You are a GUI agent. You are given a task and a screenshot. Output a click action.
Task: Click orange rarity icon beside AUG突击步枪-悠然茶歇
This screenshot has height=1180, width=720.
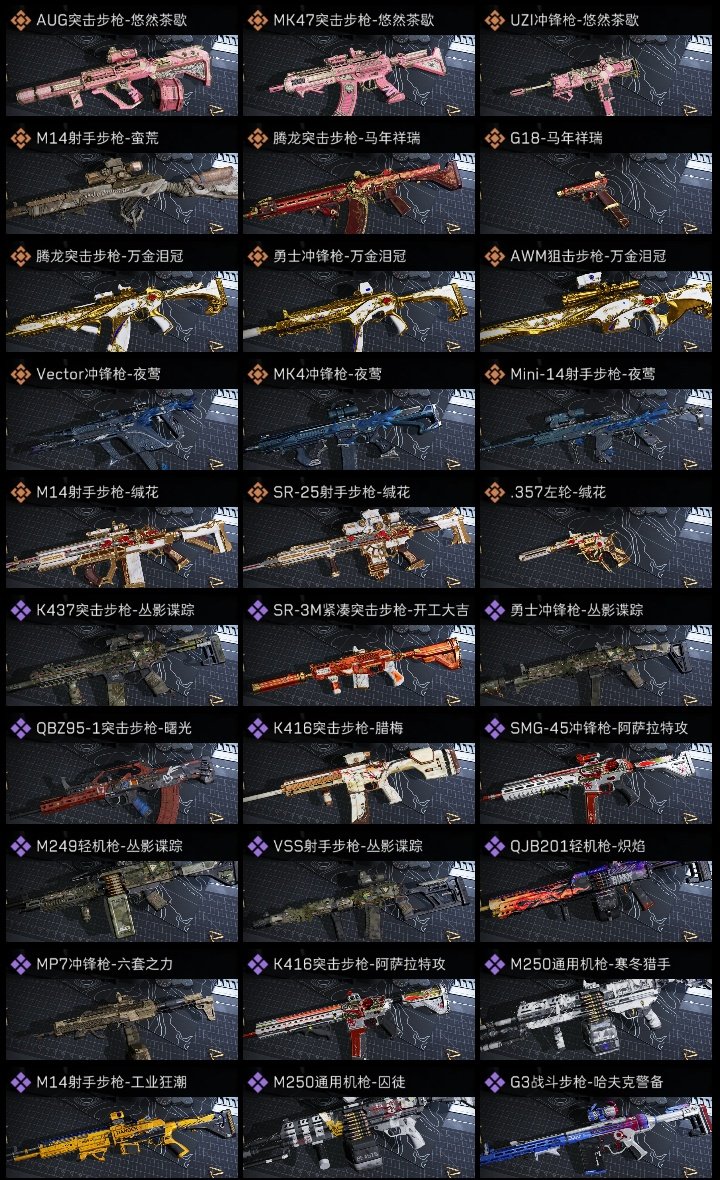pyautogui.click(x=21, y=20)
